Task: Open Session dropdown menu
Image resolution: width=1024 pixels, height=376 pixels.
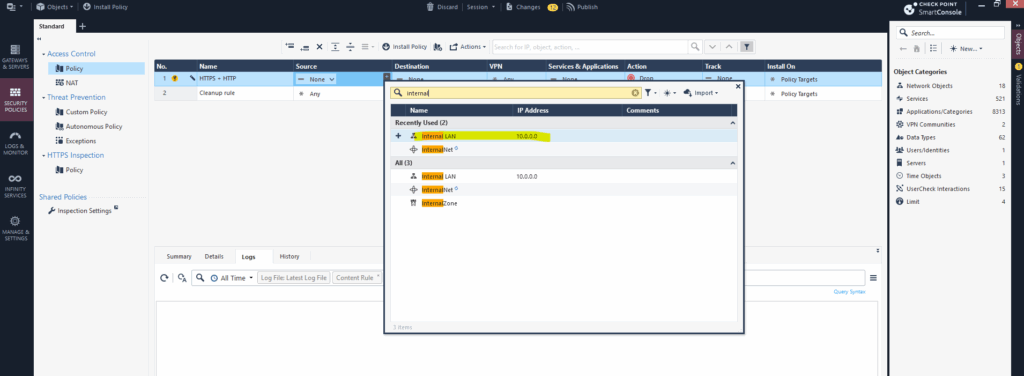Action: [x=481, y=7]
